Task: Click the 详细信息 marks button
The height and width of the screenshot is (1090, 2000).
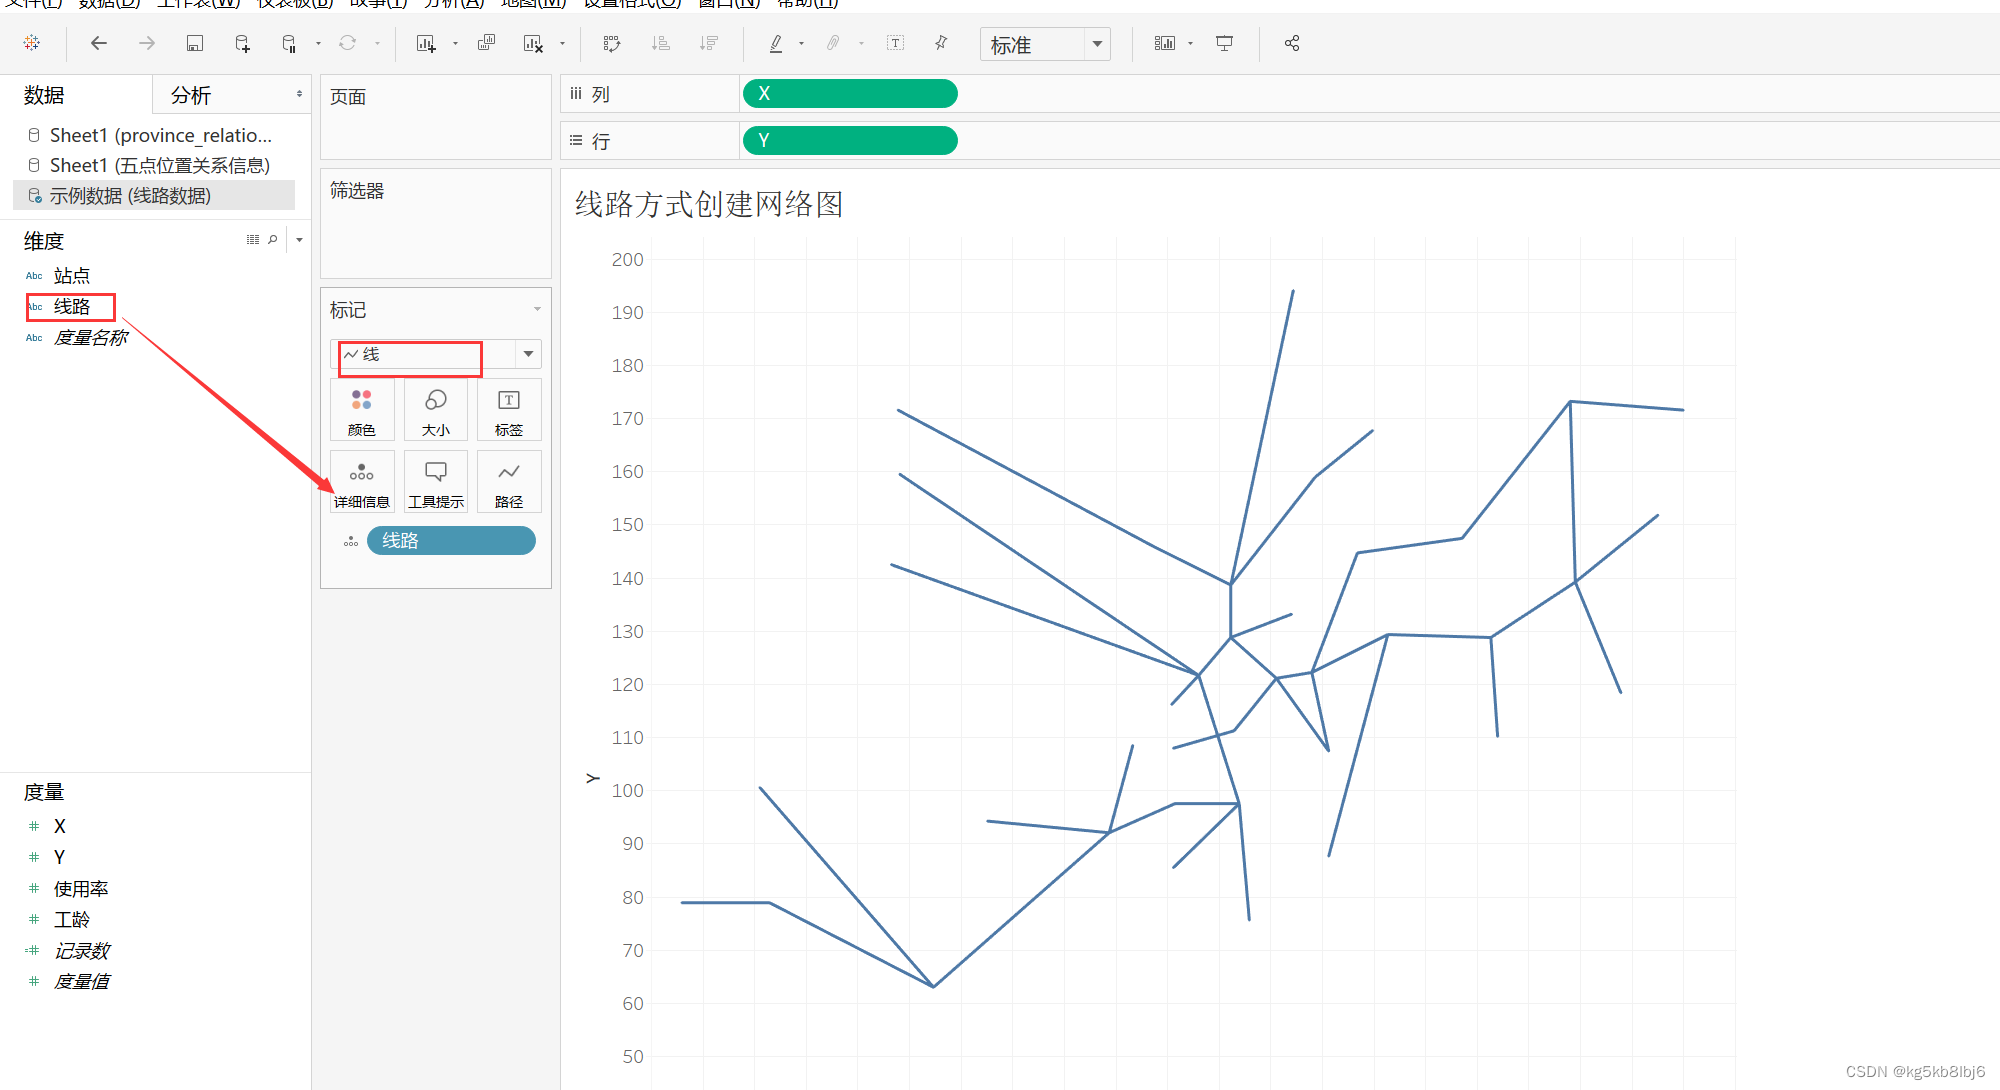Action: [x=362, y=483]
